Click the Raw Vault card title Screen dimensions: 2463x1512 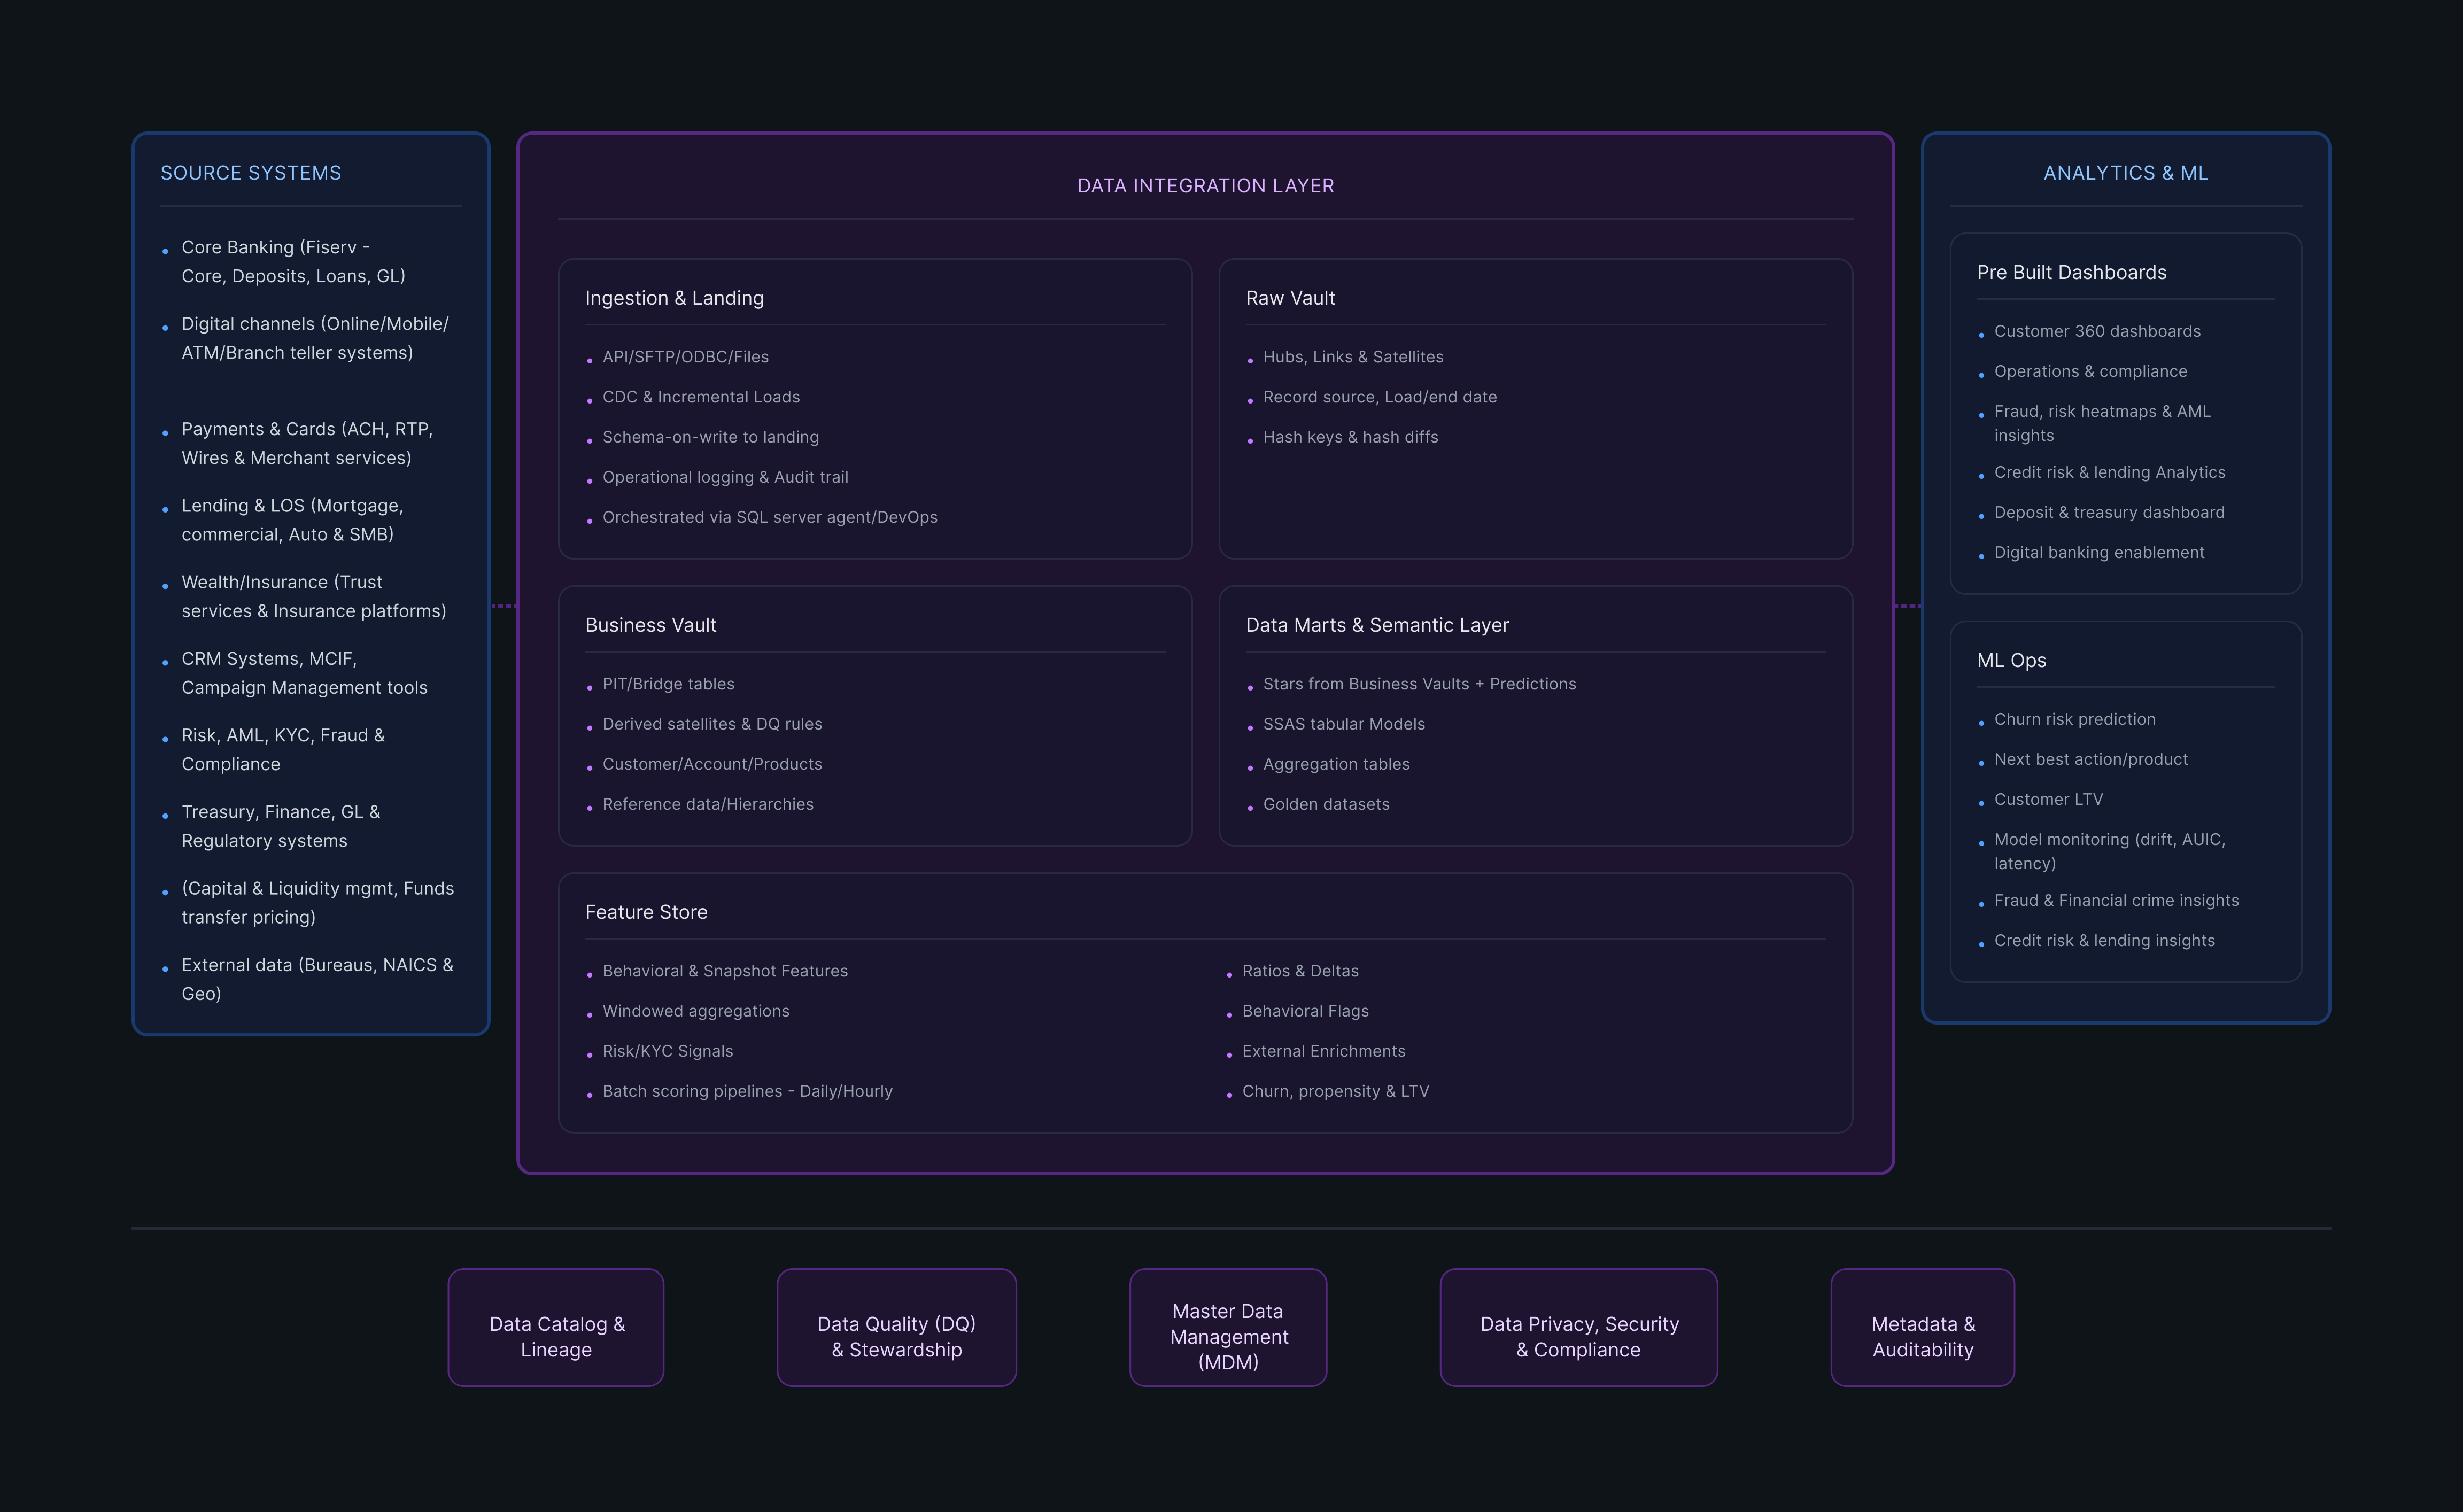(1290, 298)
